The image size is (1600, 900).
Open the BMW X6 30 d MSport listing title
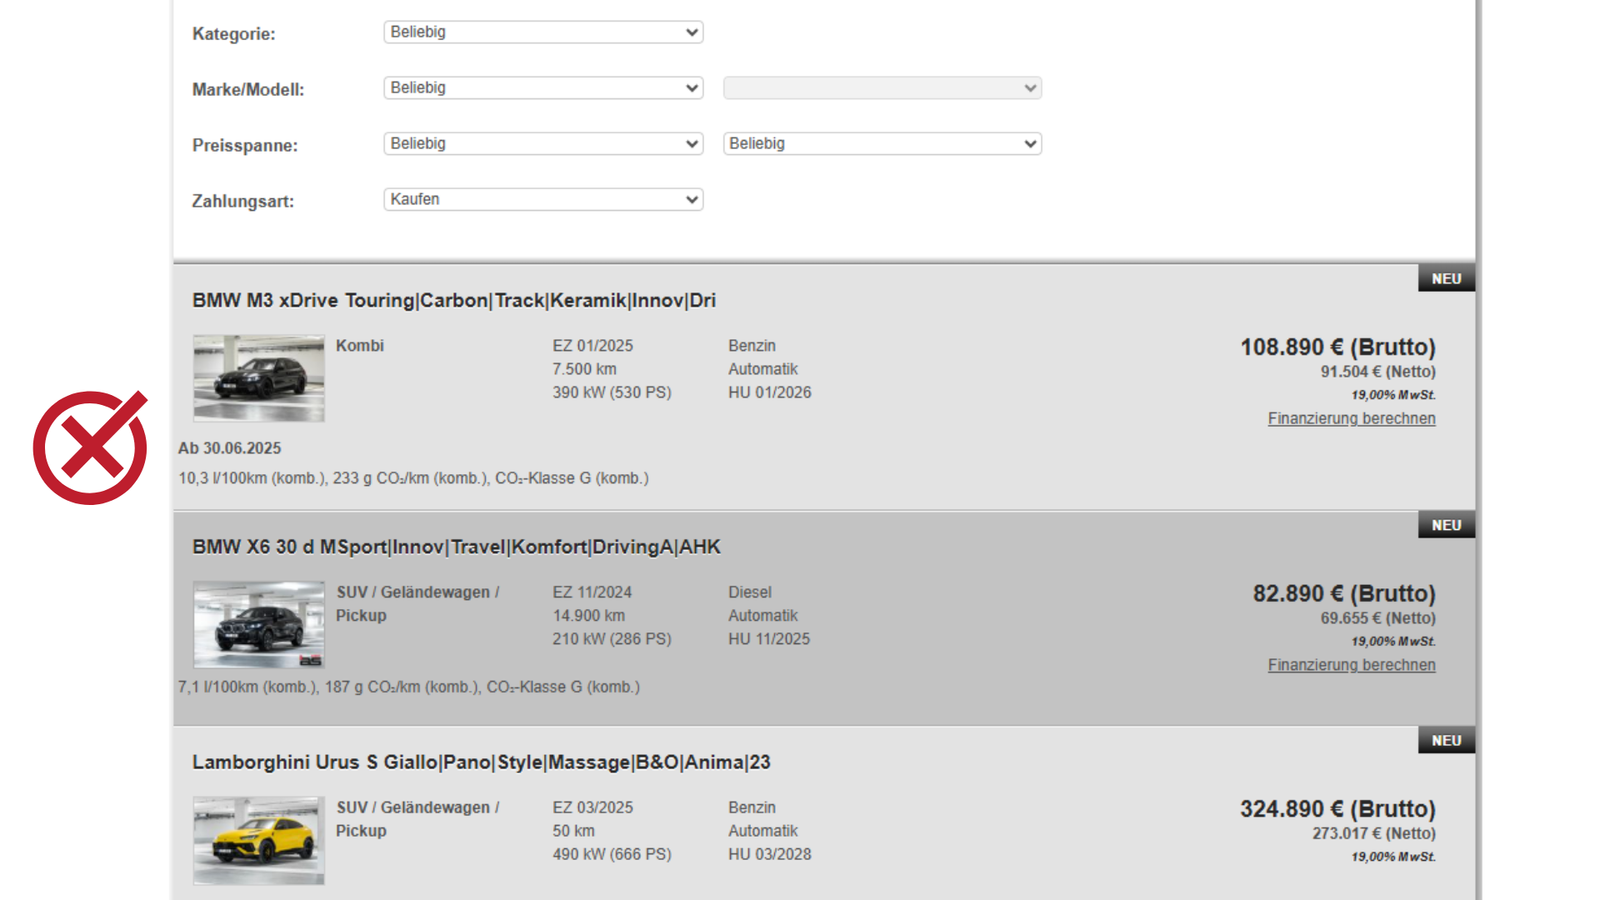point(456,547)
